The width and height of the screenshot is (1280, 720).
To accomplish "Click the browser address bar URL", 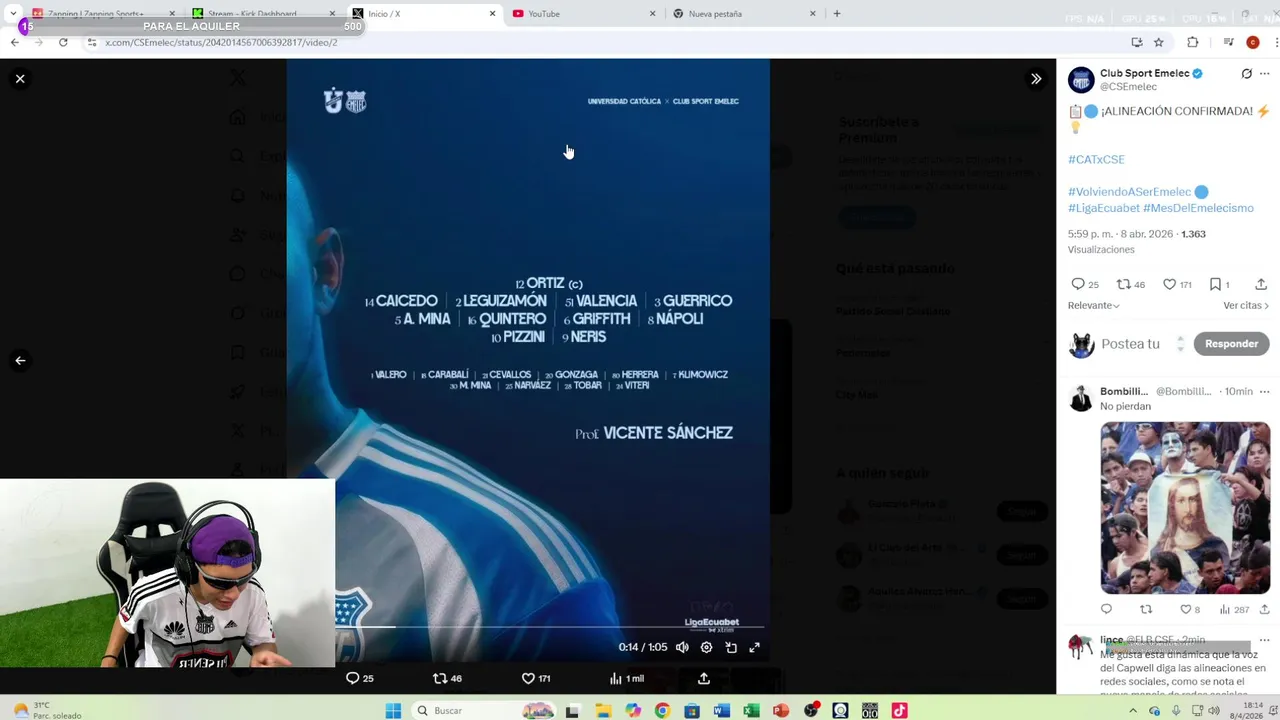I will (221, 42).
